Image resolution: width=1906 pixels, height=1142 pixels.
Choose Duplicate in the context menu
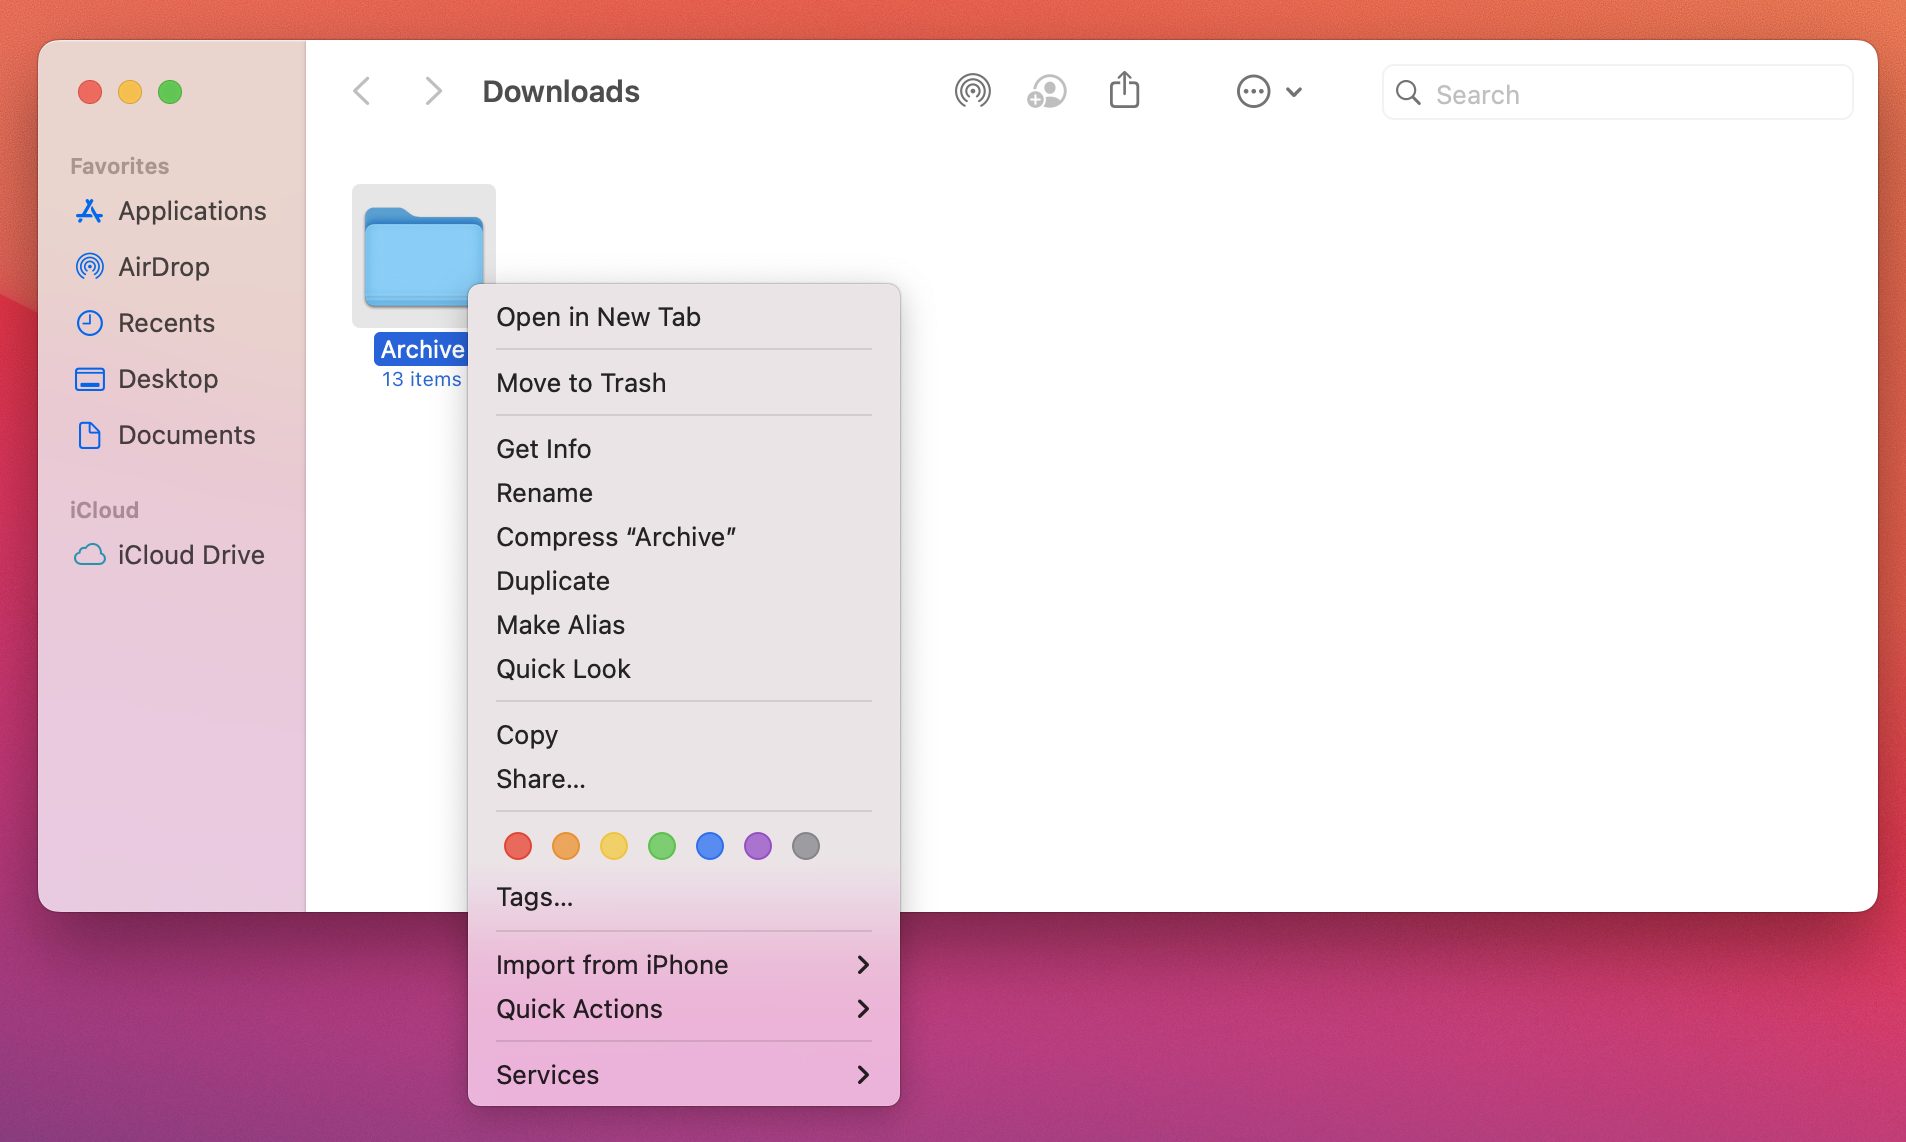tap(684, 580)
